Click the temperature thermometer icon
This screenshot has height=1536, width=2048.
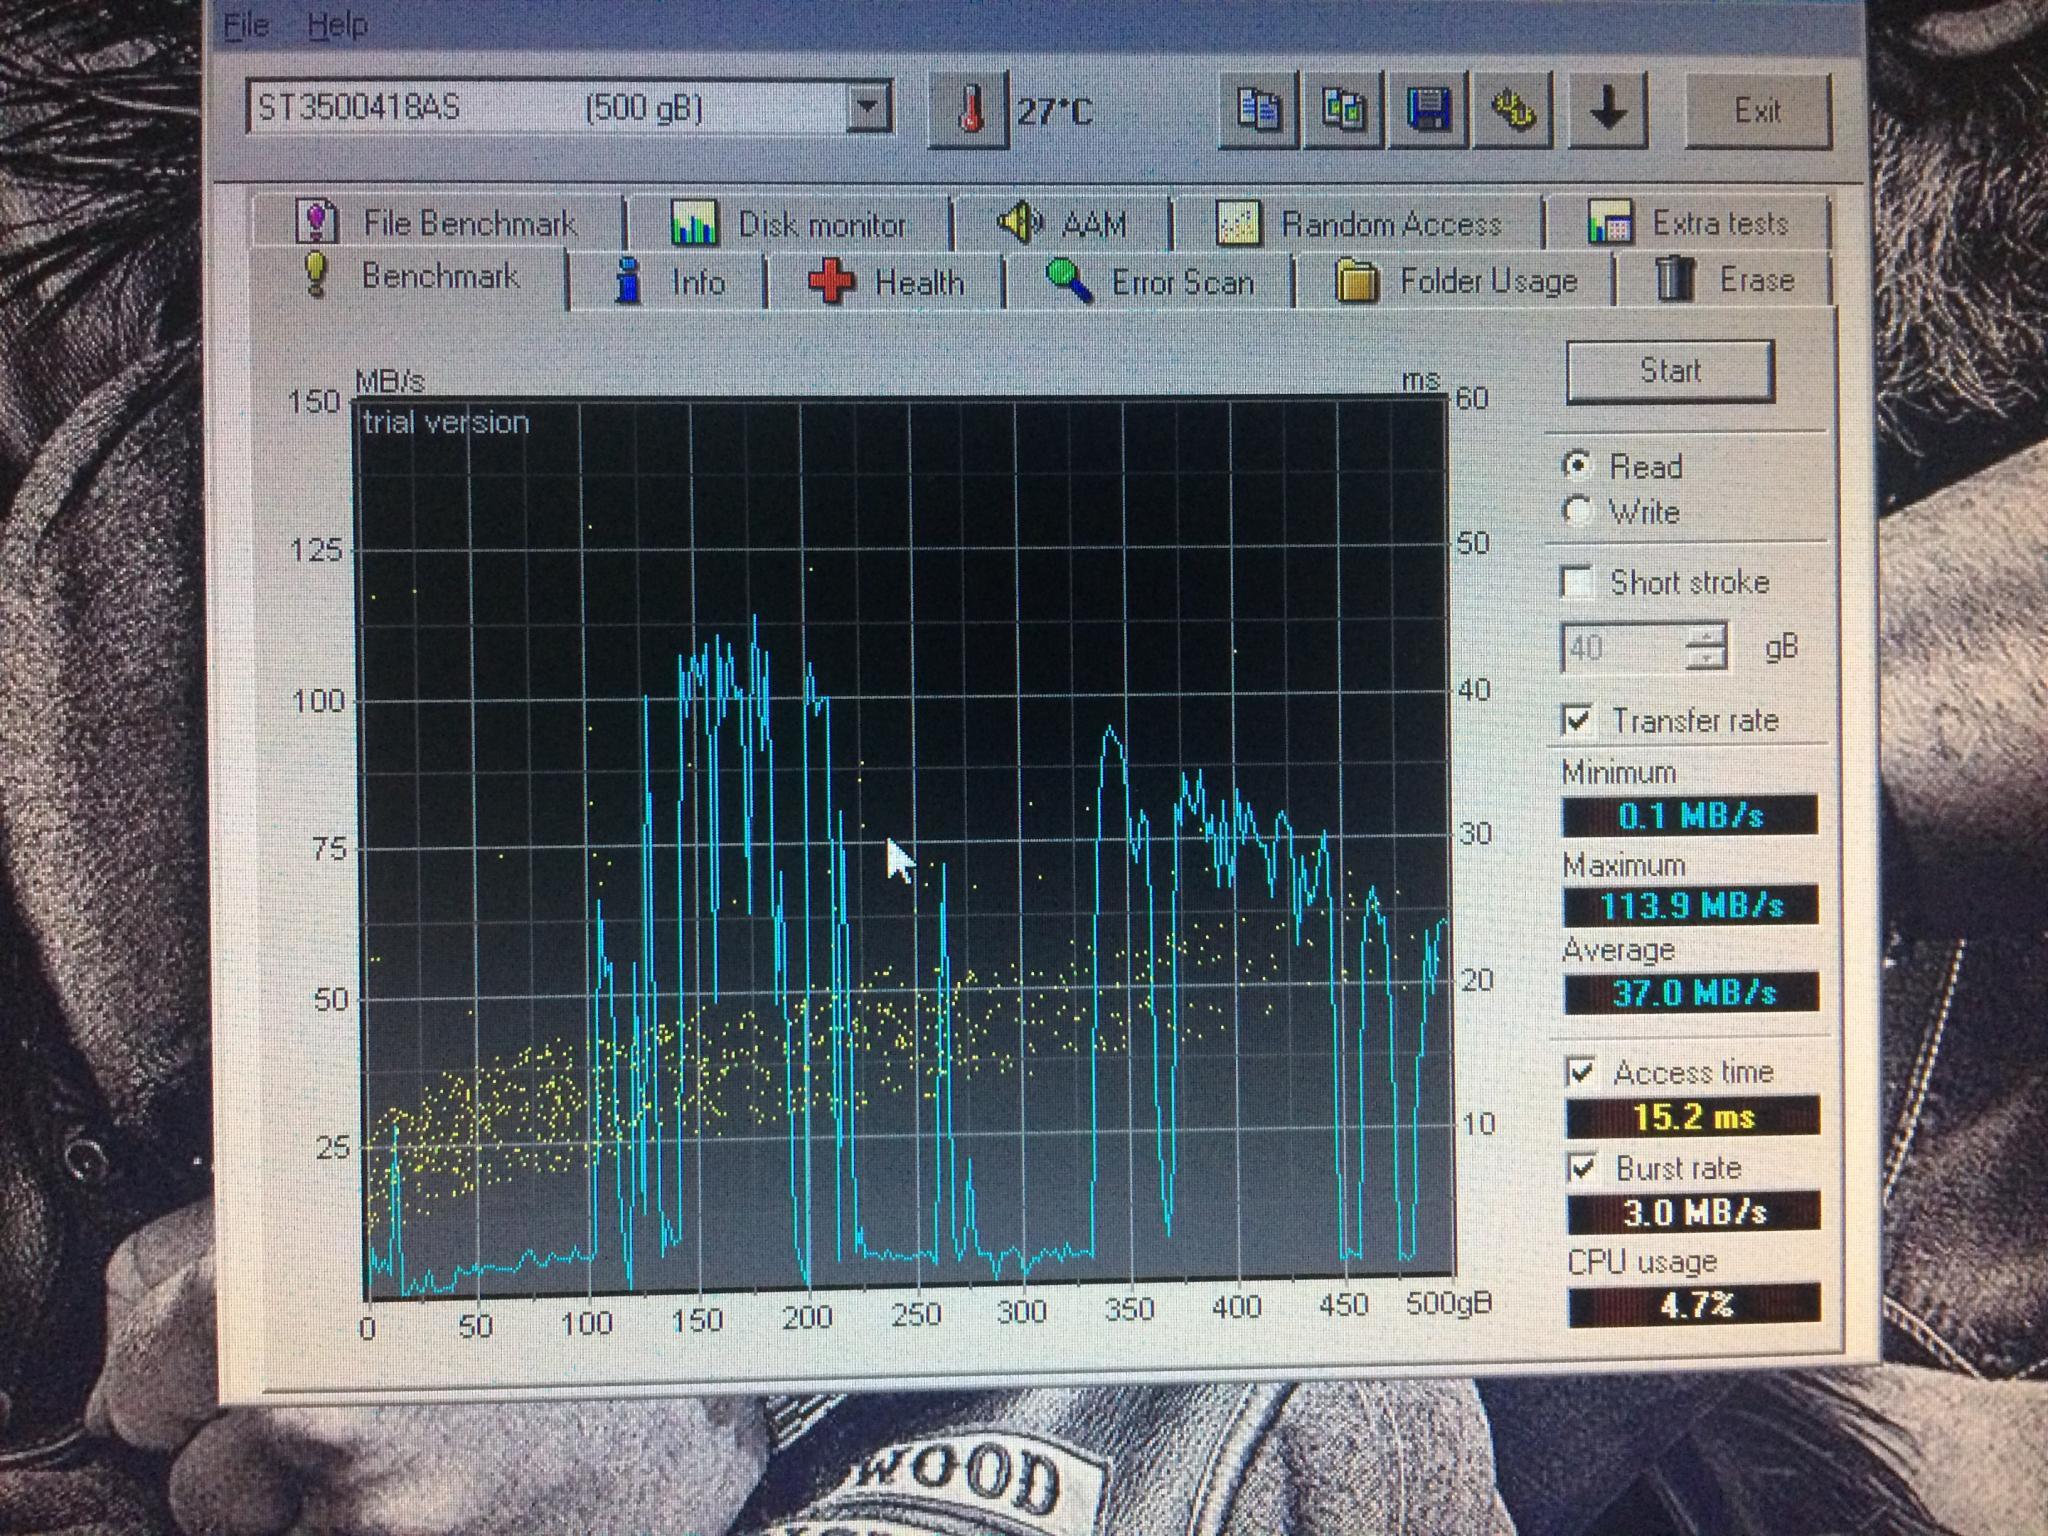(967, 110)
